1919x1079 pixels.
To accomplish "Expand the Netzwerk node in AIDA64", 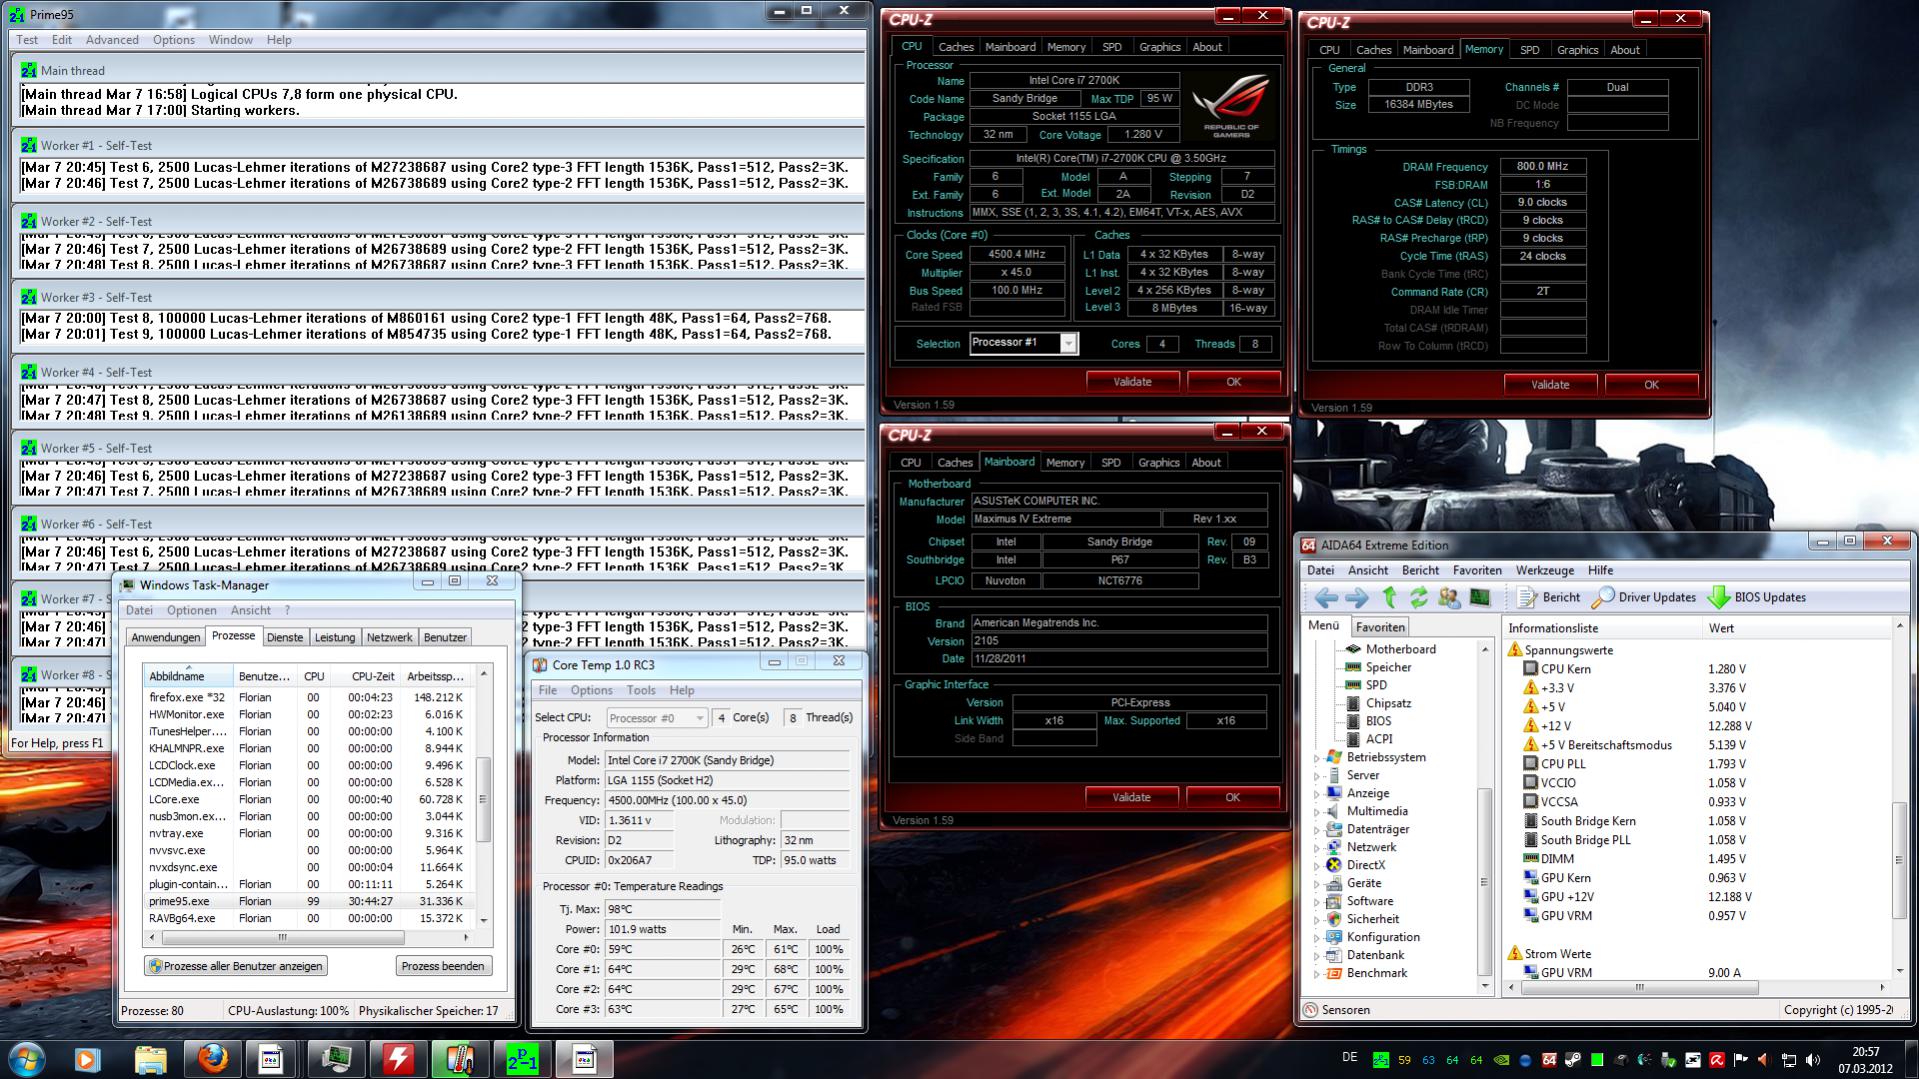I will pos(1317,848).
